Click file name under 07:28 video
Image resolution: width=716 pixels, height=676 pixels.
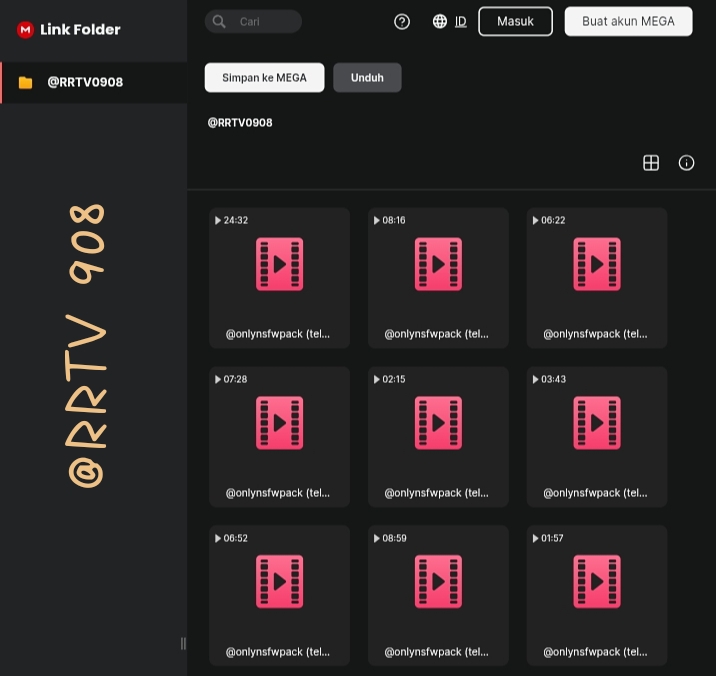click(278, 493)
